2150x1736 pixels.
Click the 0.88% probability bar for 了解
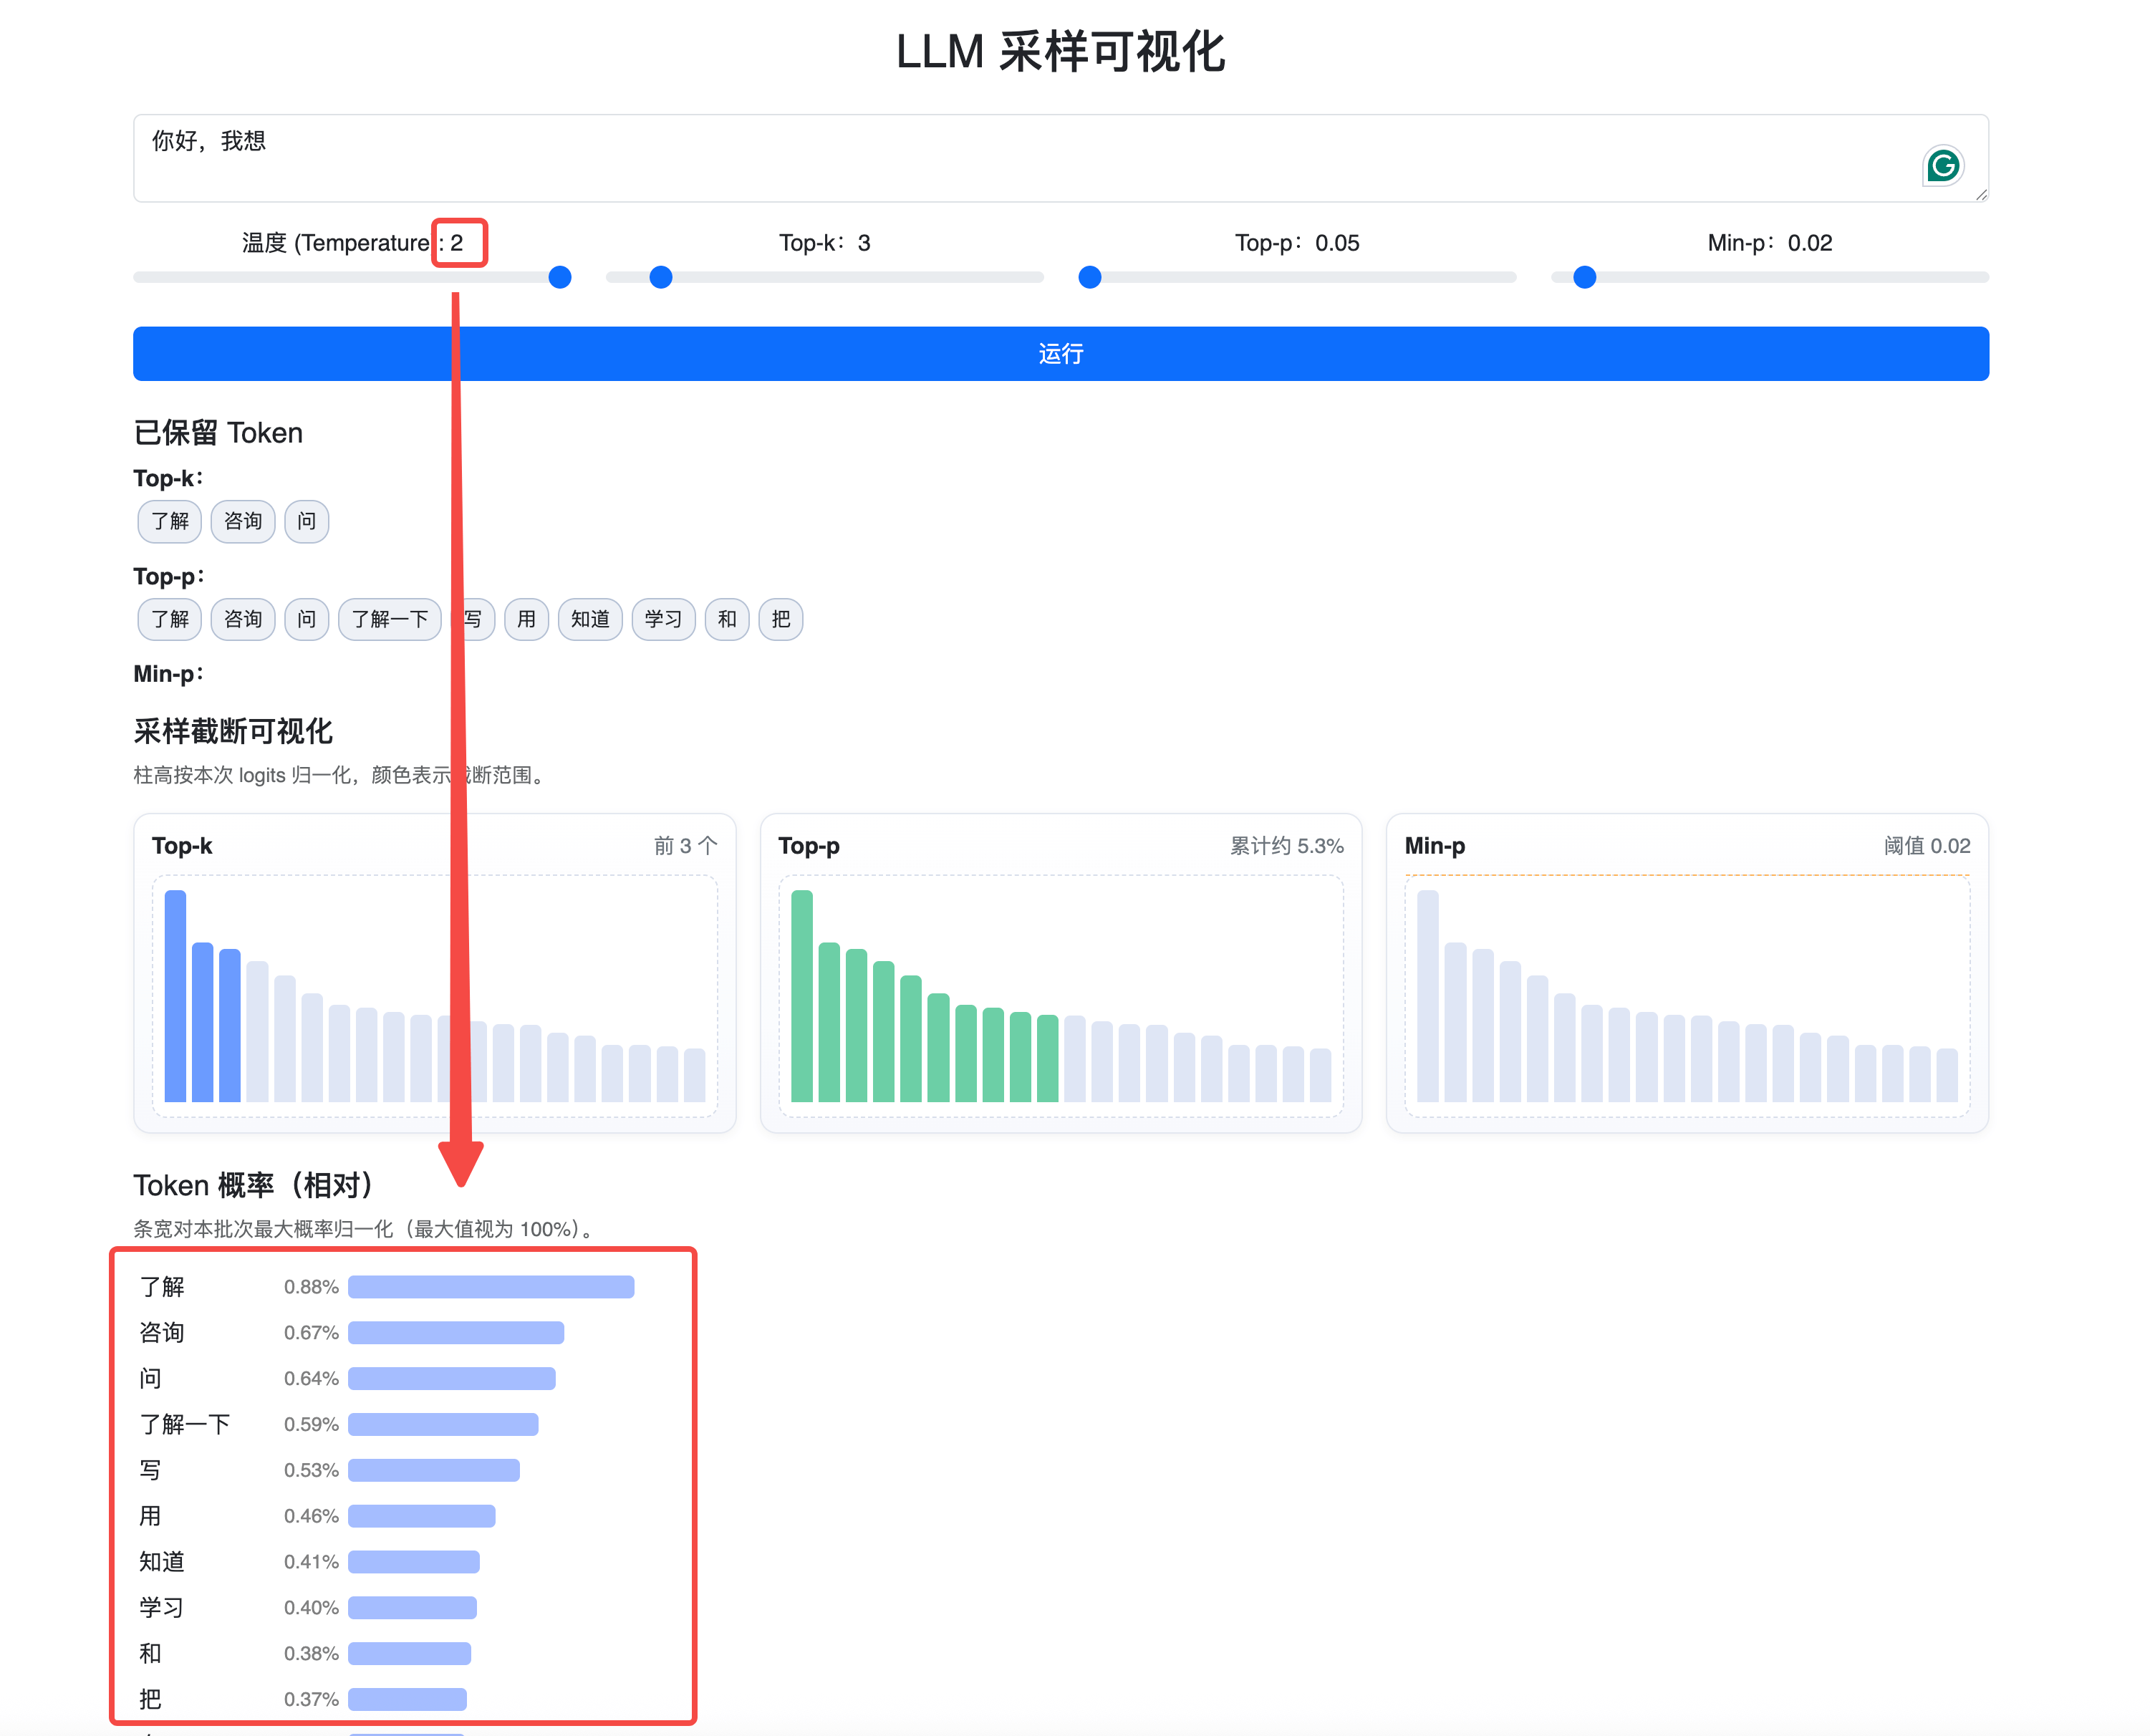(x=490, y=1287)
